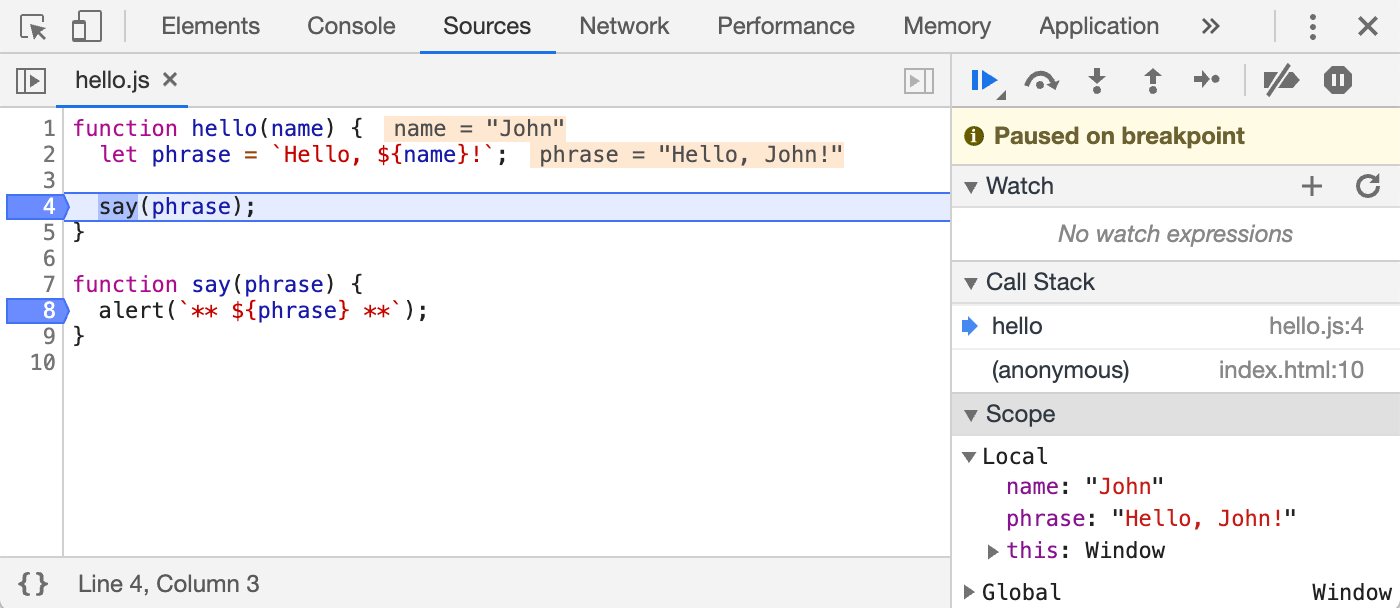
Task: Expand the this: Window object
Action: tap(993, 551)
